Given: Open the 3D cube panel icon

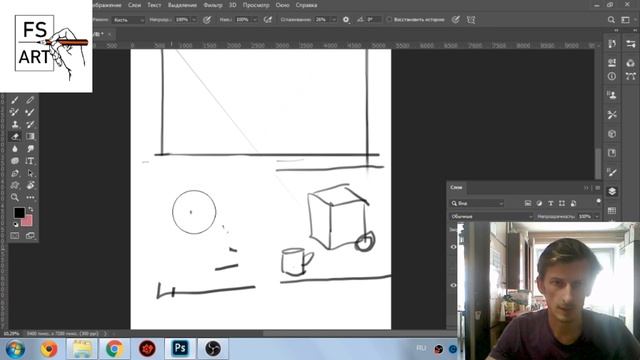Looking at the screenshot, I should [x=611, y=133].
